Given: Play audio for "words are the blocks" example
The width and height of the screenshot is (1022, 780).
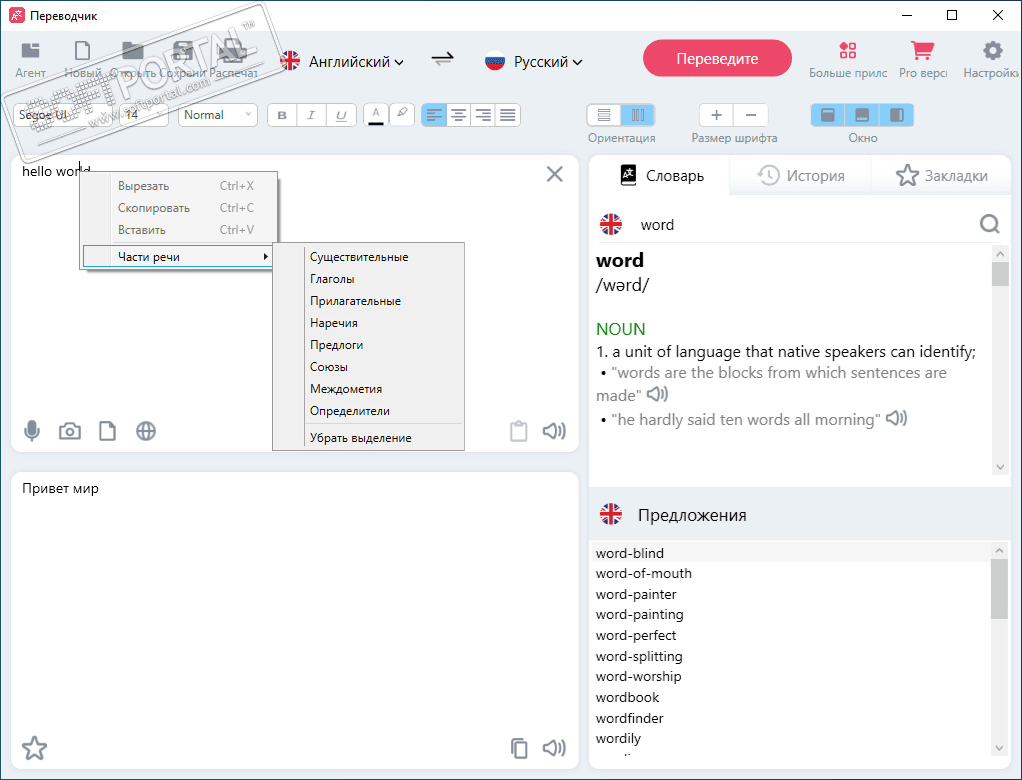Looking at the screenshot, I should click(x=657, y=394).
